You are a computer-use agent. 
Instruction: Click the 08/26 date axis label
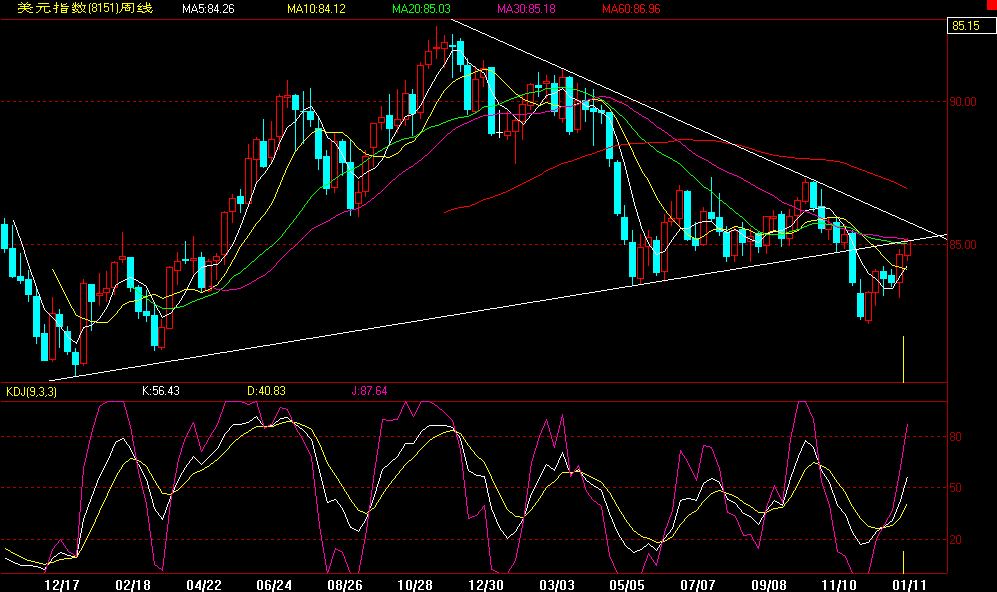coord(345,585)
